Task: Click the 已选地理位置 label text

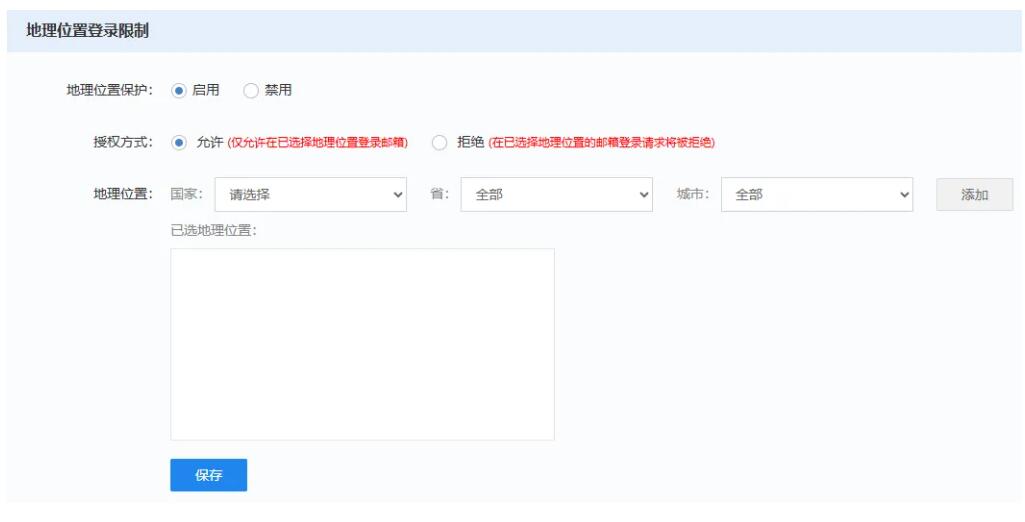Action: pos(214,231)
